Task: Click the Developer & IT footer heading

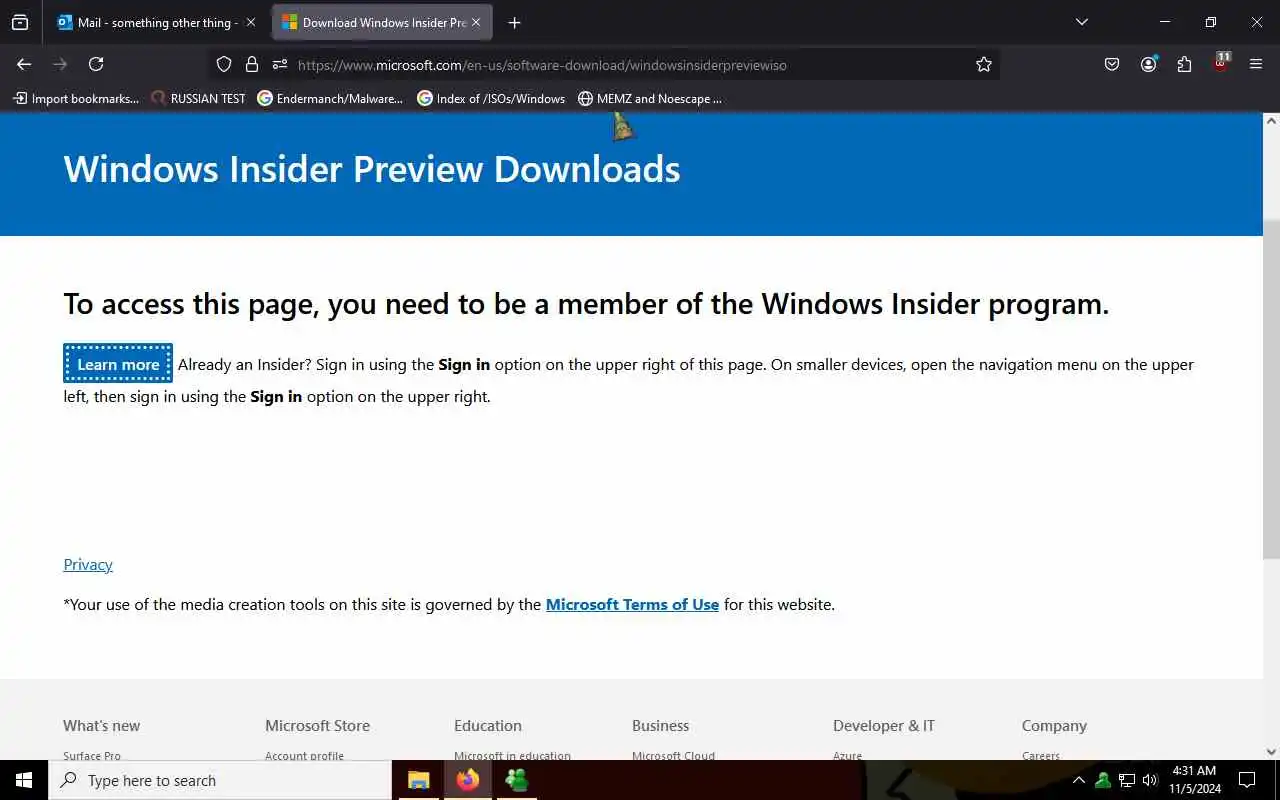Action: tap(883, 725)
